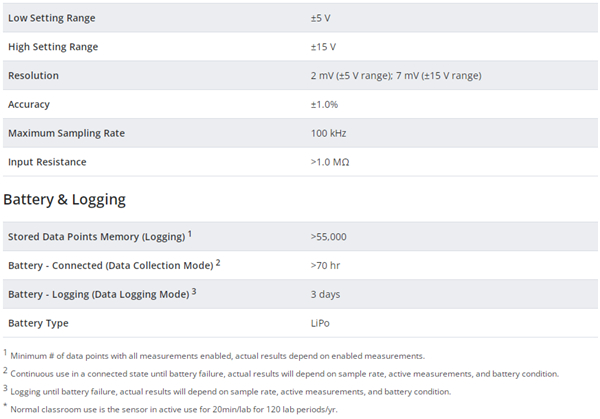Click the Resolution row label
This screenshot has height=419, width=600.
pyautogui.click(x=33, y=75)
